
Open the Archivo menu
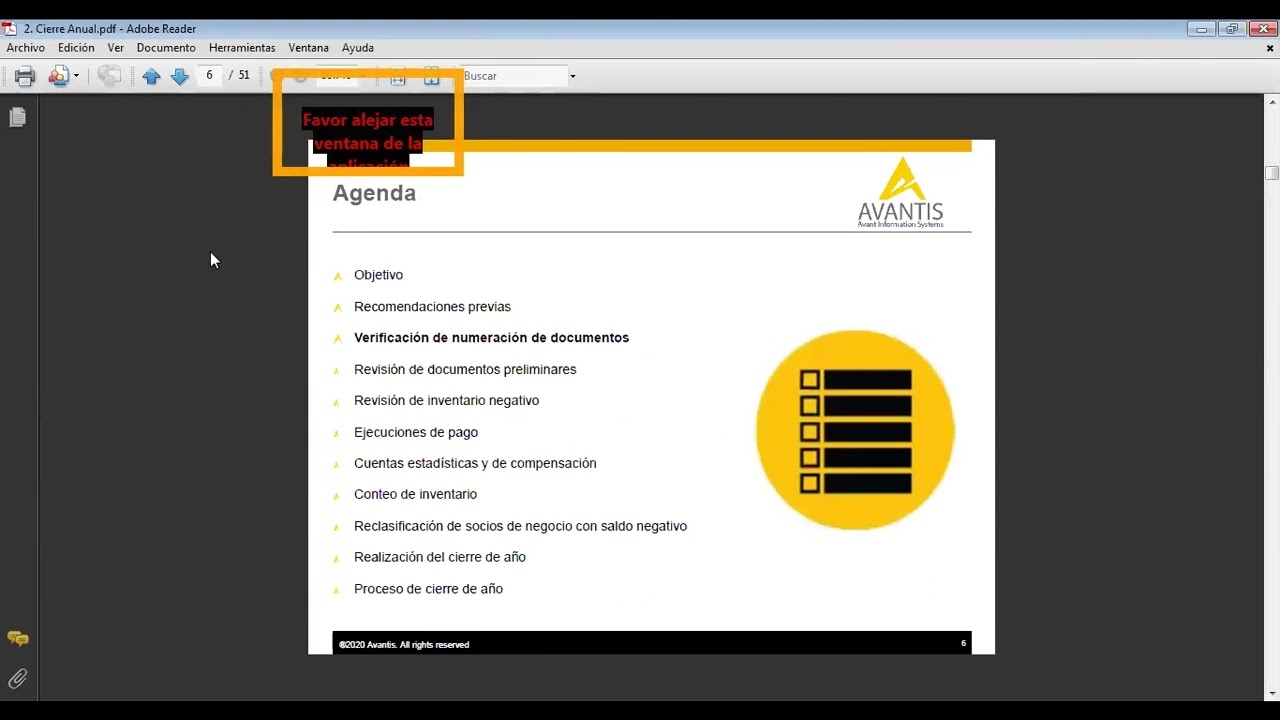click(x=26, y=47)
